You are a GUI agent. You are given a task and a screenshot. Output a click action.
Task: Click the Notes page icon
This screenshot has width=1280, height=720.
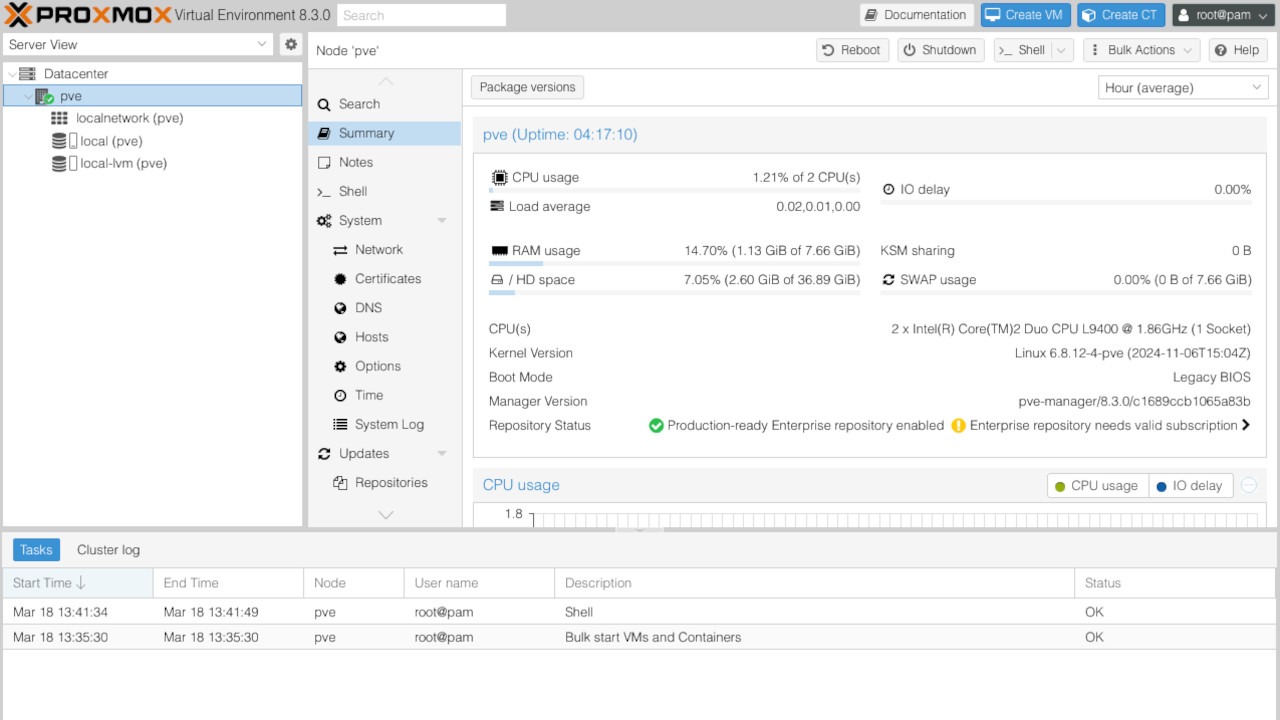coord(324,162)
